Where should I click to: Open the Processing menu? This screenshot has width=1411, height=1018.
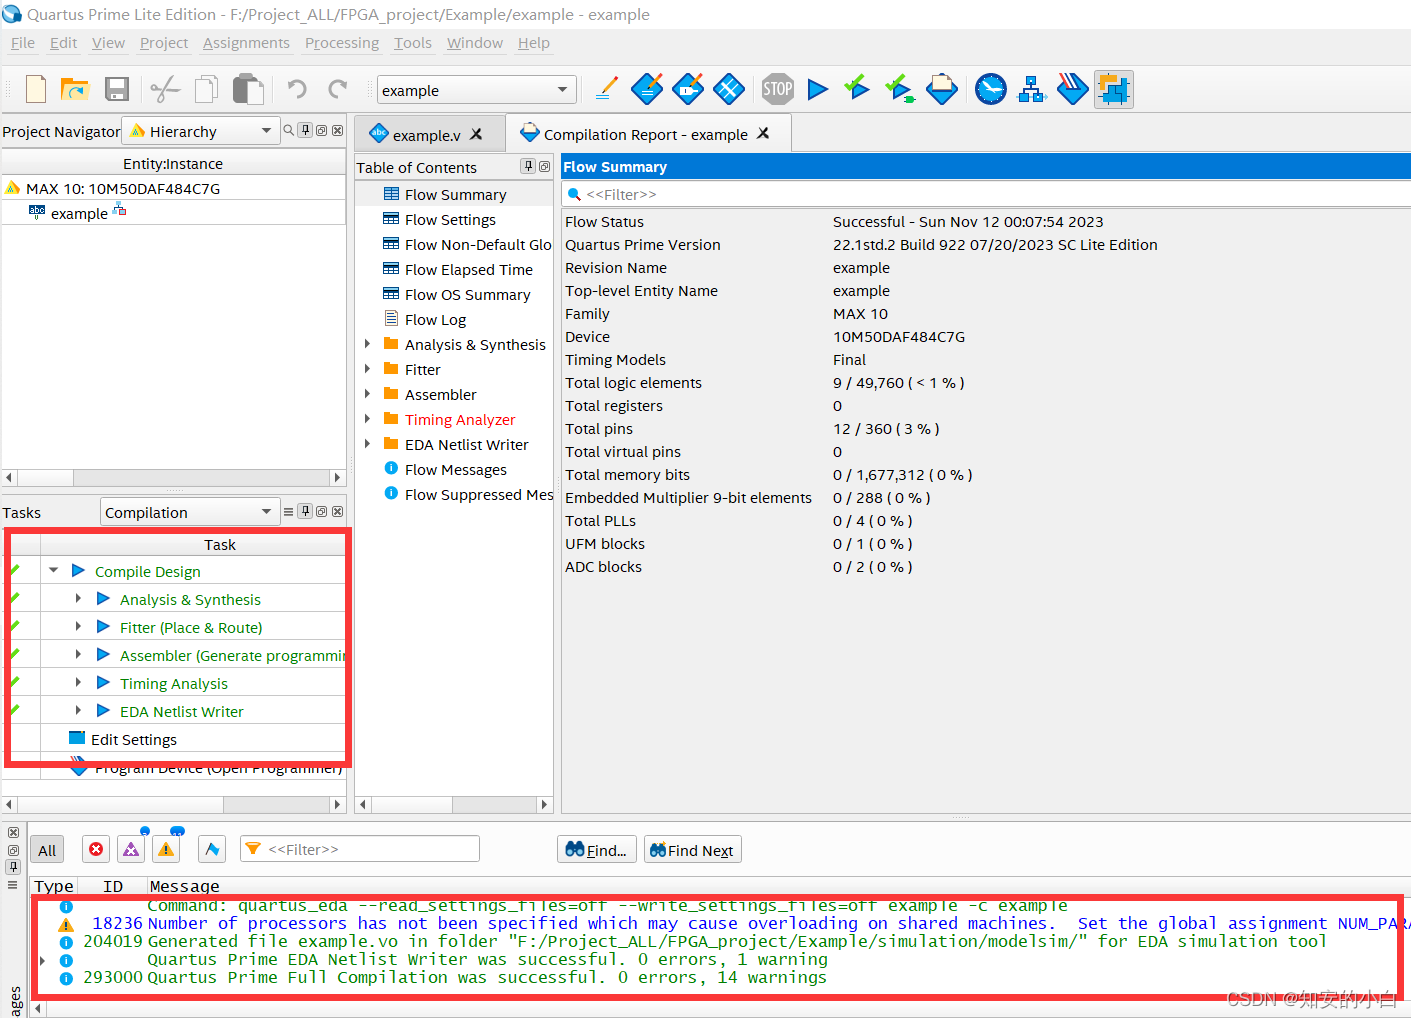(342, 43)
